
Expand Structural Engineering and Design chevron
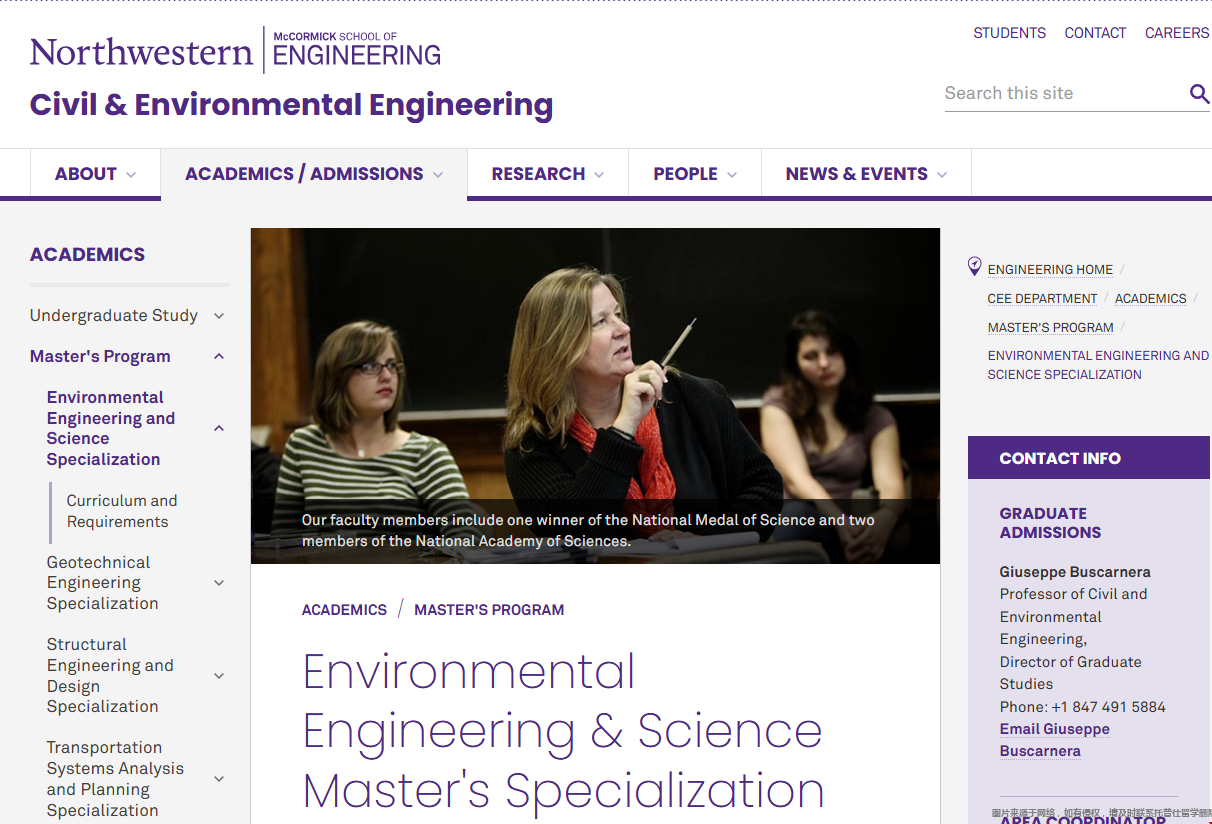219,676
